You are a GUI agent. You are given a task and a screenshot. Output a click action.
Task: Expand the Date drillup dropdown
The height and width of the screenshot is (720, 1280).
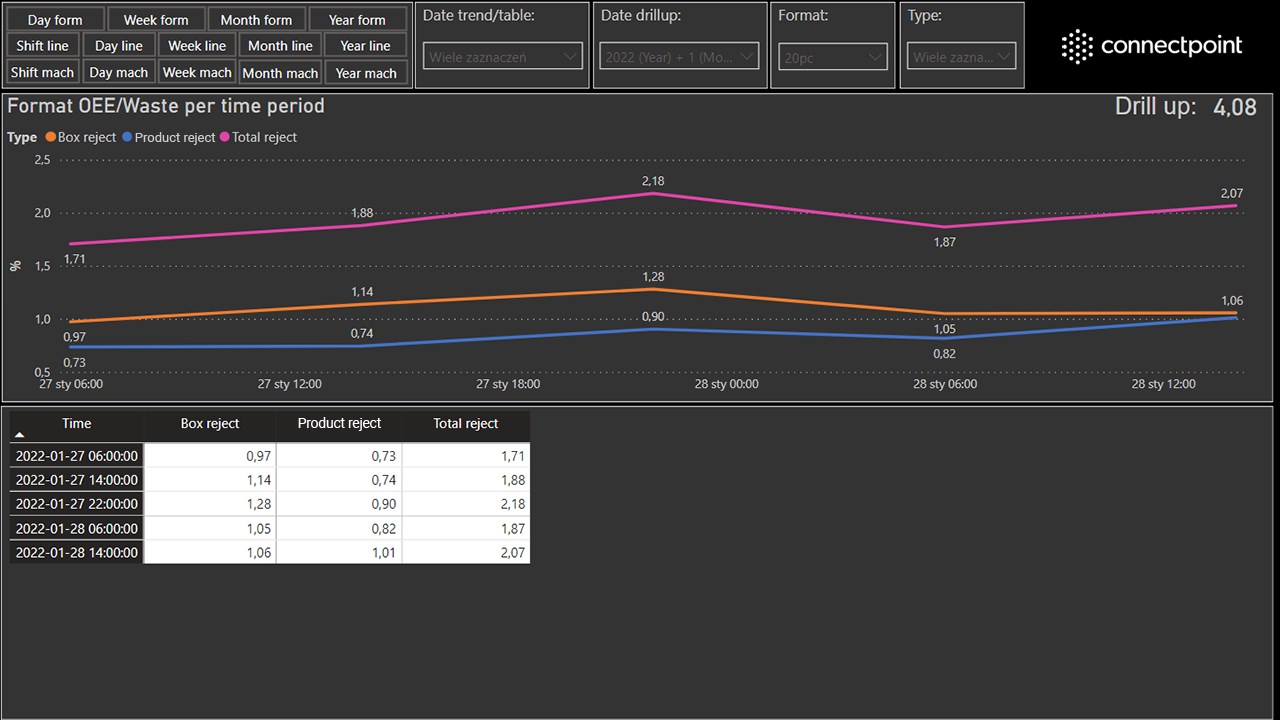point(680,57)
